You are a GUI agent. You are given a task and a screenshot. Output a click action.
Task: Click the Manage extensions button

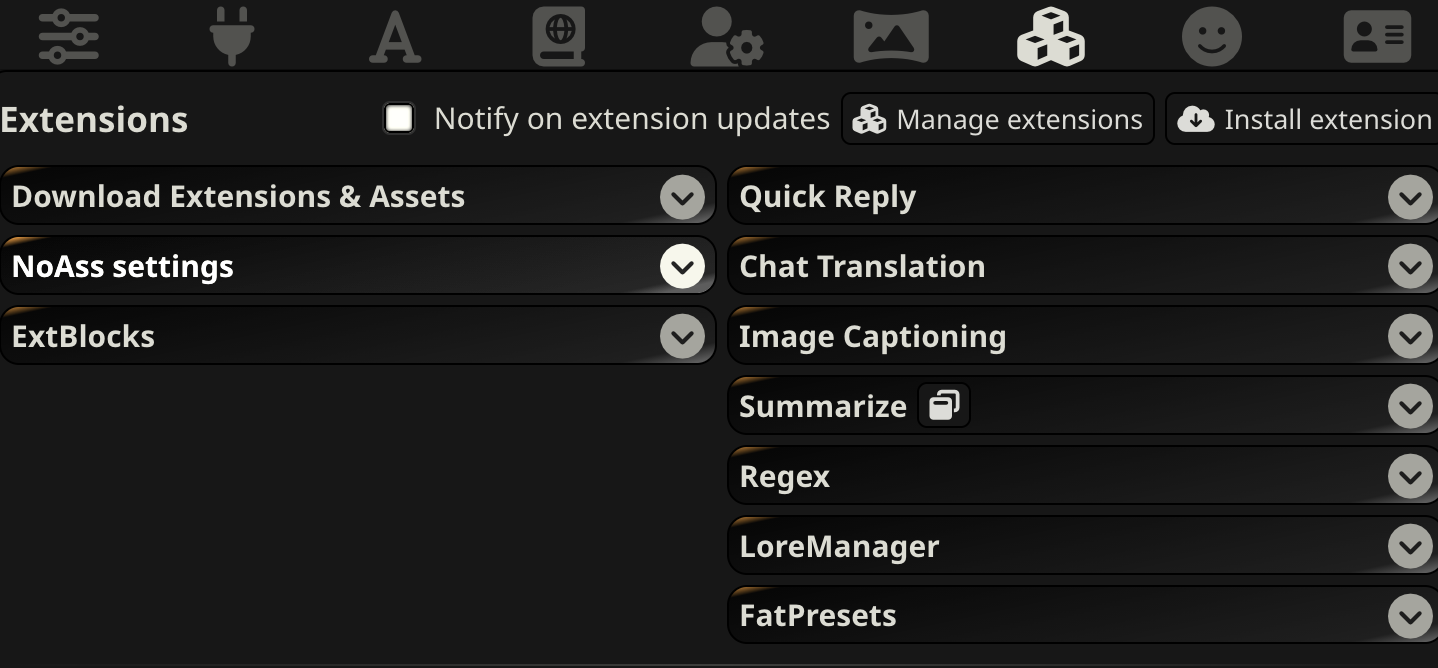click(x=997, y=120)
